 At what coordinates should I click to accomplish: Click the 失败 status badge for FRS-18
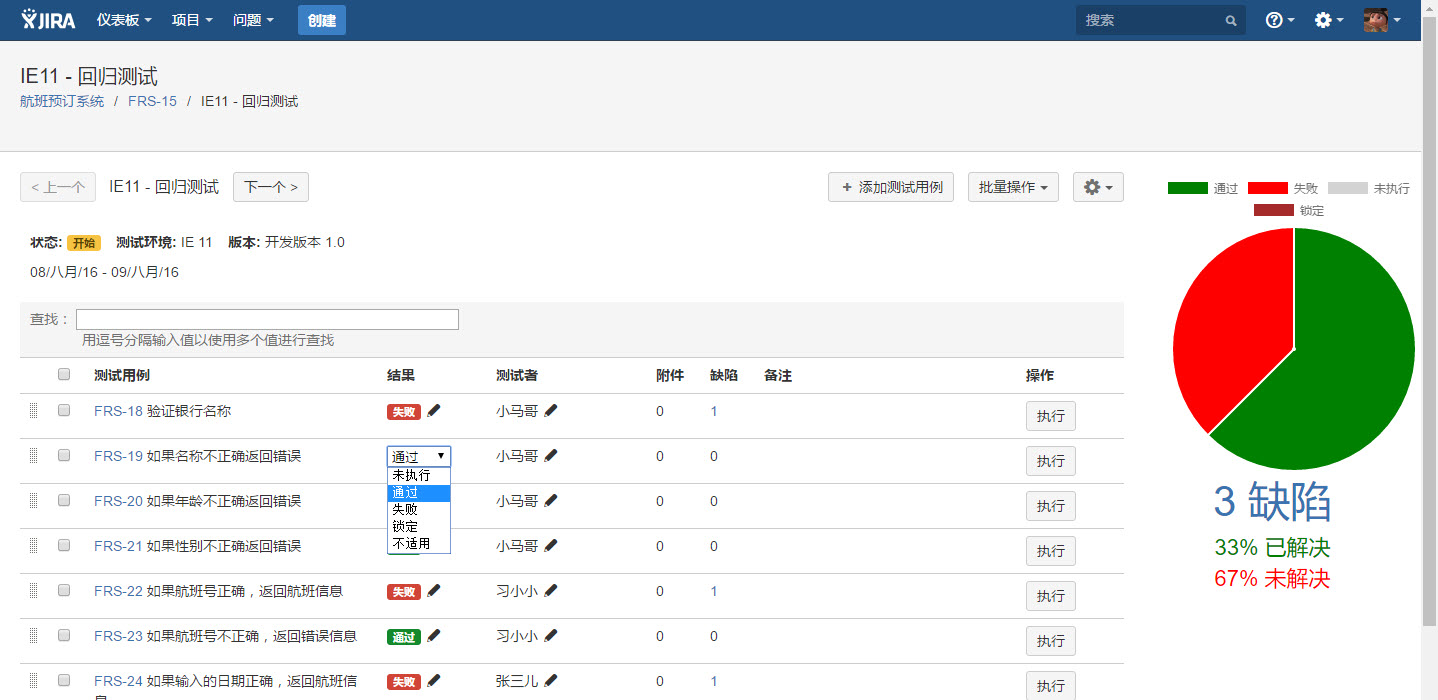pos(404,411)
